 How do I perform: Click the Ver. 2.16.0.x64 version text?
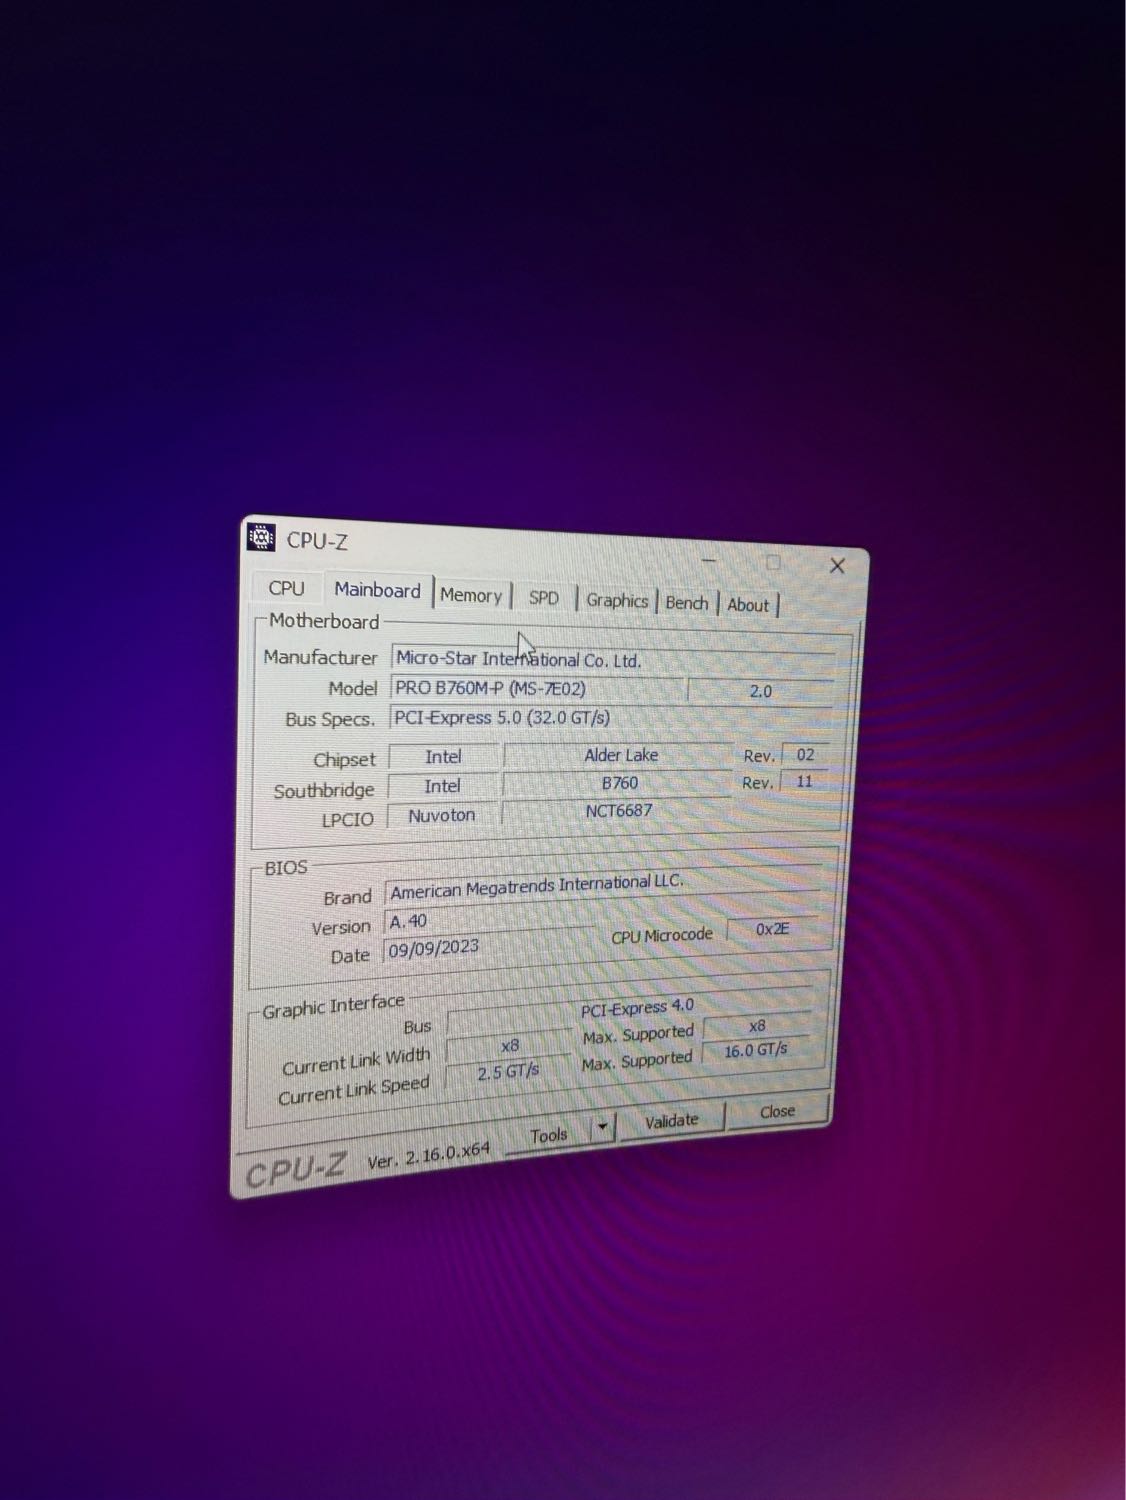[x=429, y=1155]
